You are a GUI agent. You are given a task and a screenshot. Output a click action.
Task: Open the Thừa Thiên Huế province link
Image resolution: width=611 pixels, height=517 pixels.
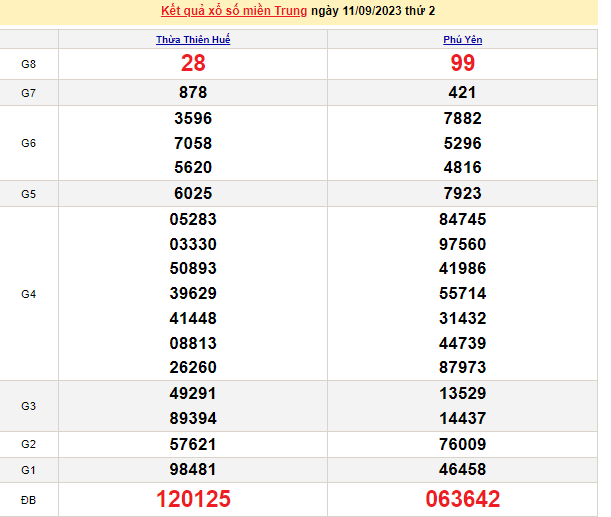coord(193,40)
